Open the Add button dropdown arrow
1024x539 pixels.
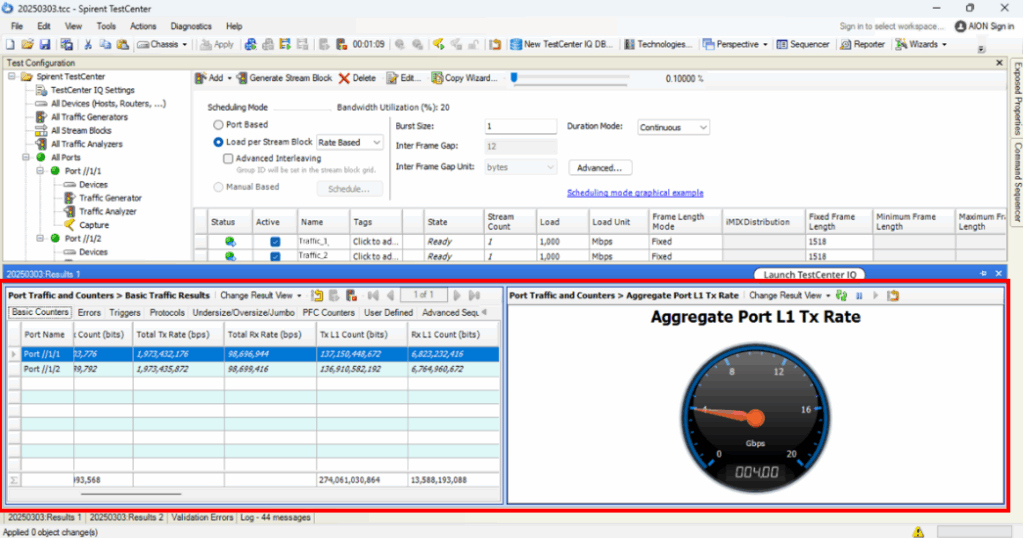pyautogui.click(x=229, y=78)
